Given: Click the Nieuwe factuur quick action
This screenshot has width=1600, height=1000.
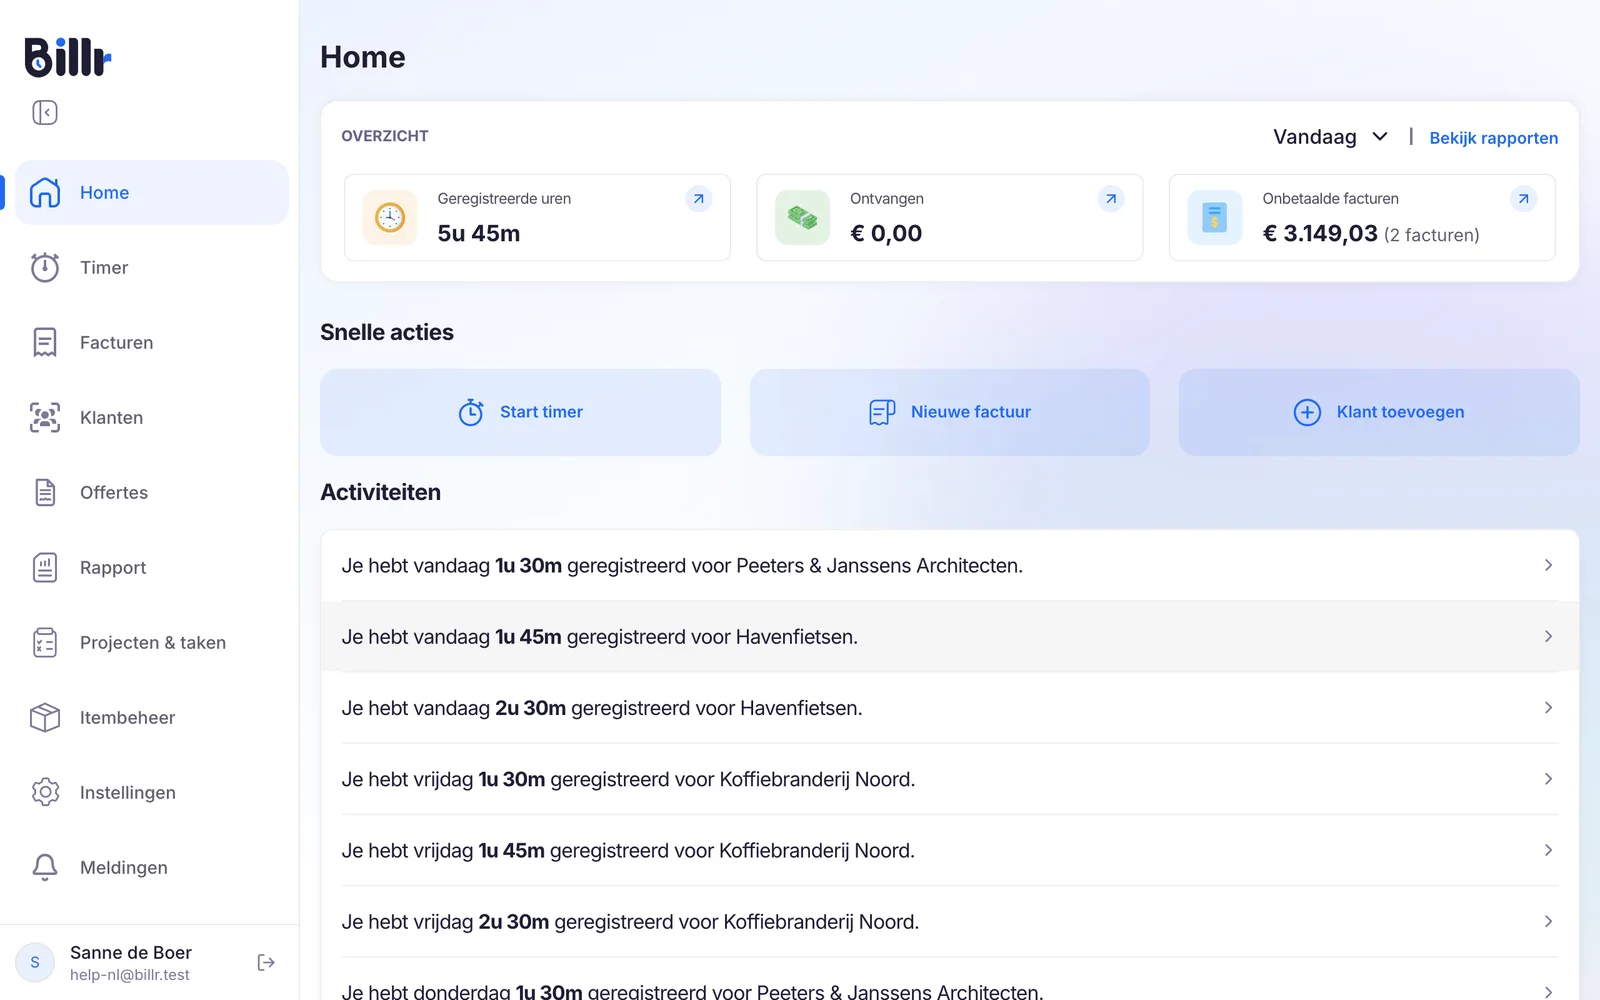Looking at the screenshot, I should (x=950, y=412).
